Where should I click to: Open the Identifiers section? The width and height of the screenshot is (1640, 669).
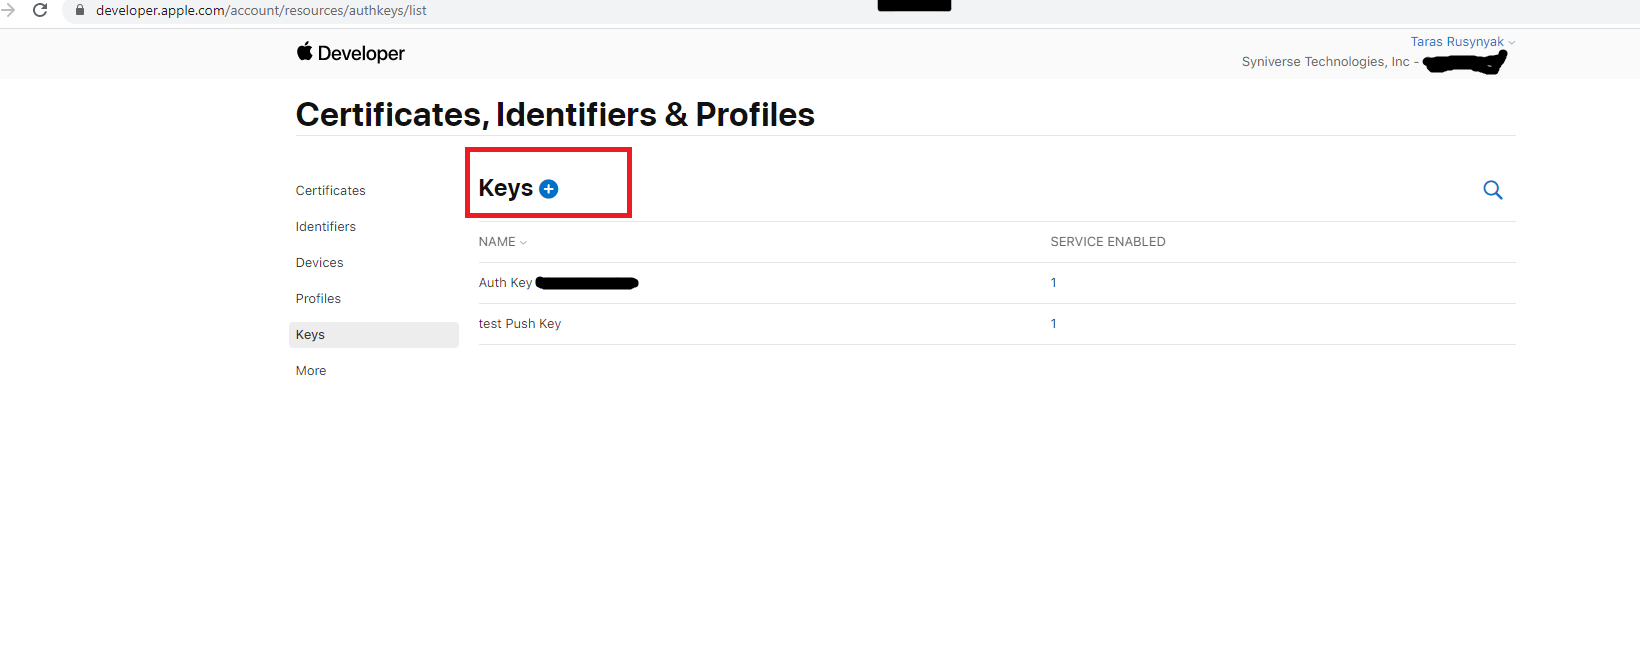tap(325, 227)
